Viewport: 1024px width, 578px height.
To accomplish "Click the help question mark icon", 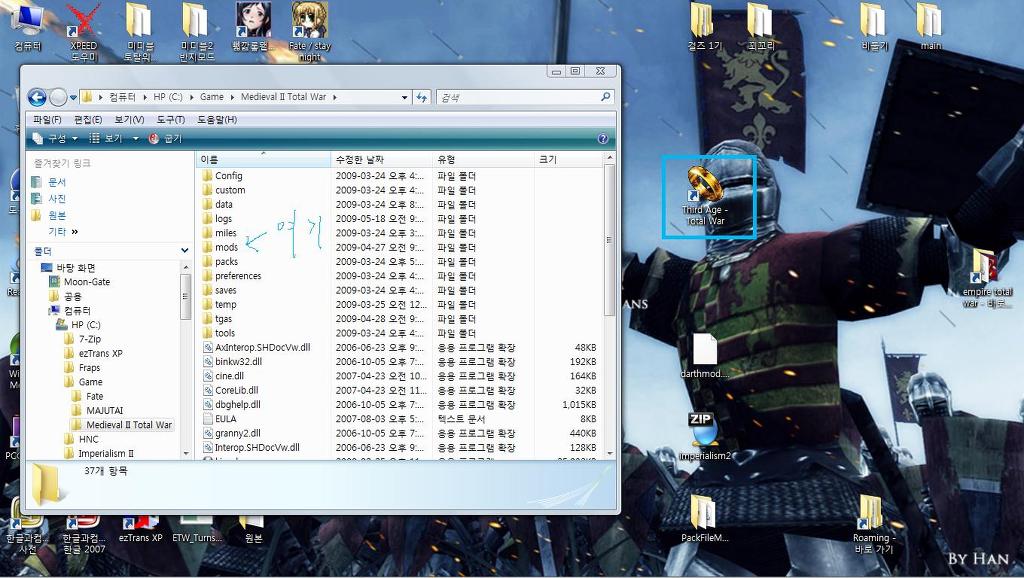I will [603, 138].
